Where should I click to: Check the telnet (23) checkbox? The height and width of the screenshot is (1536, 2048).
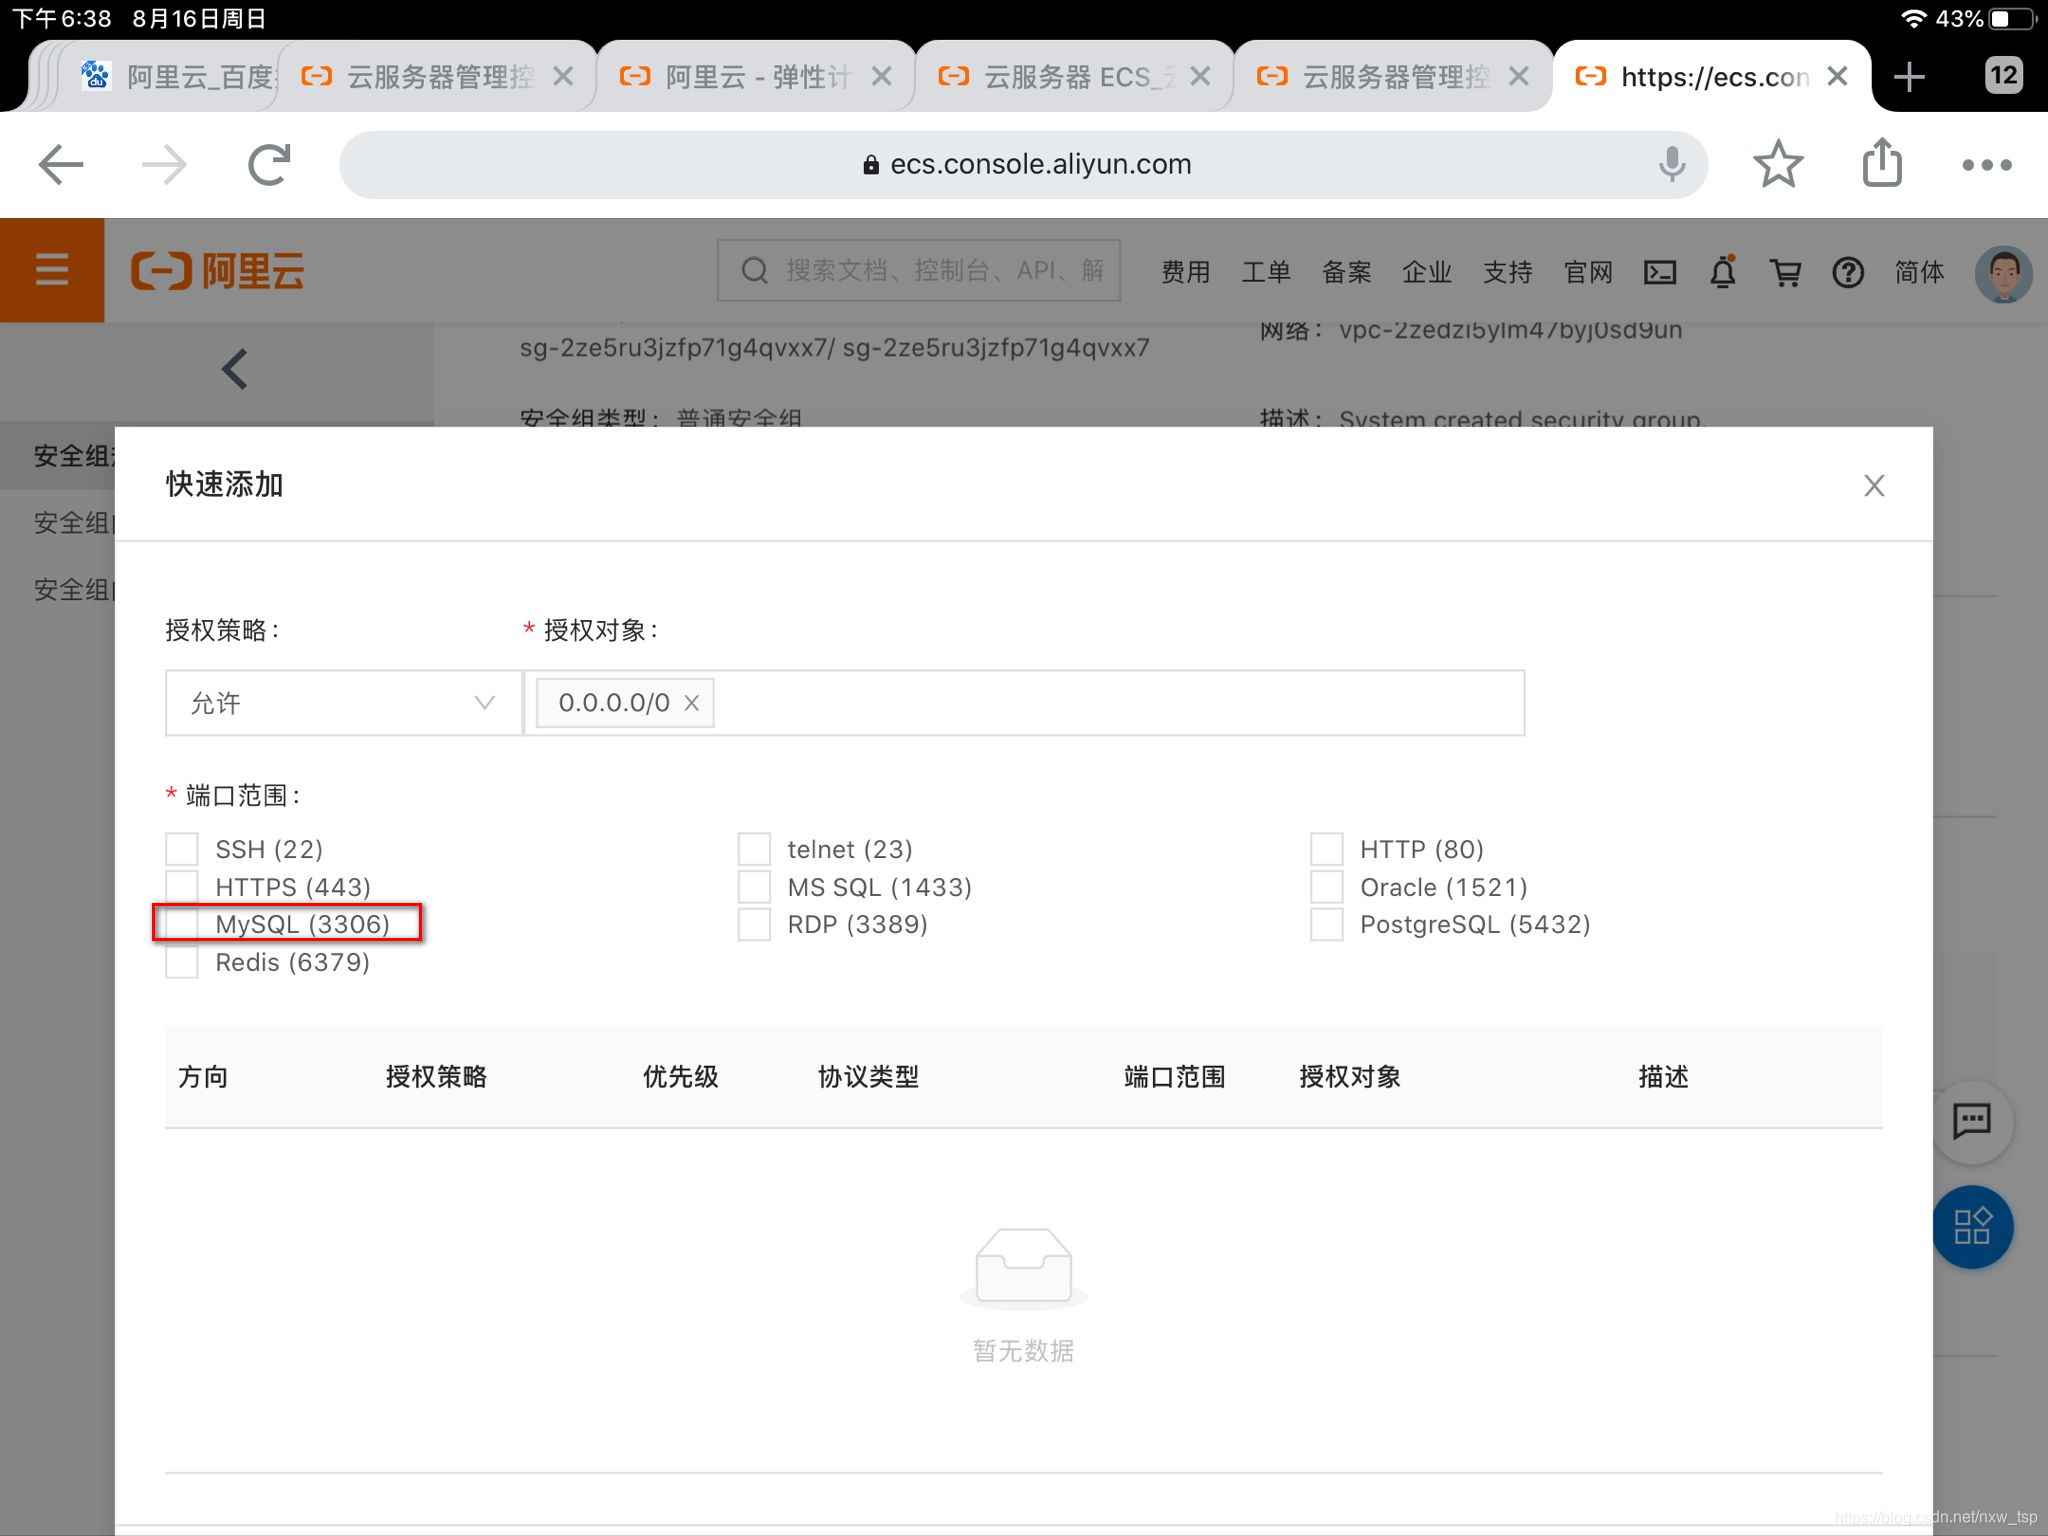[x=754, y=849]
